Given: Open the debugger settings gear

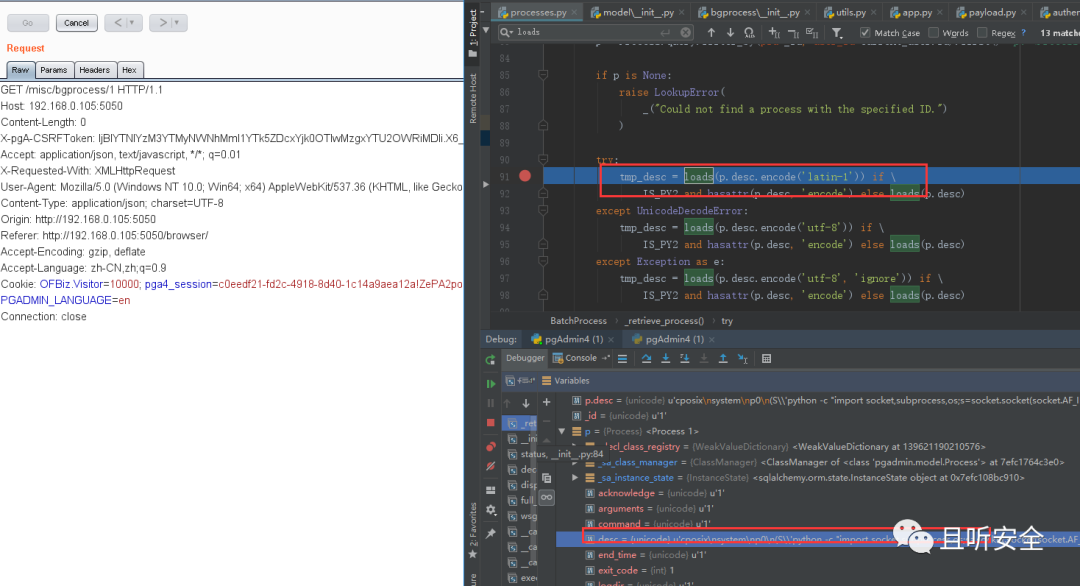Looking at the screenshot, I should tap(490, 510).
